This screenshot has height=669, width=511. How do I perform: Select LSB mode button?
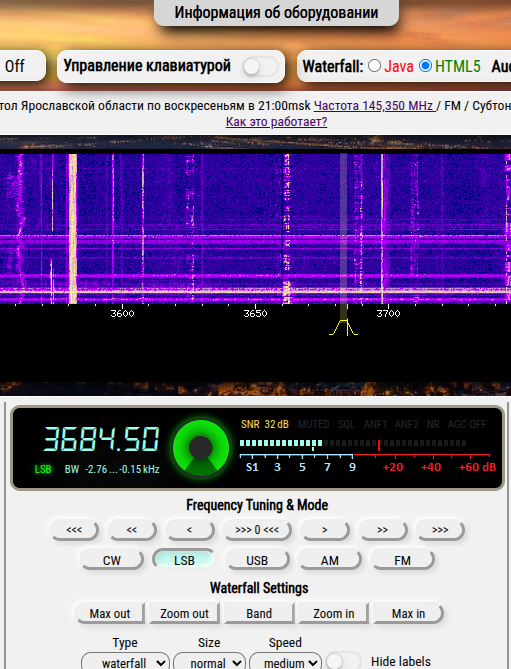(184, 560)
